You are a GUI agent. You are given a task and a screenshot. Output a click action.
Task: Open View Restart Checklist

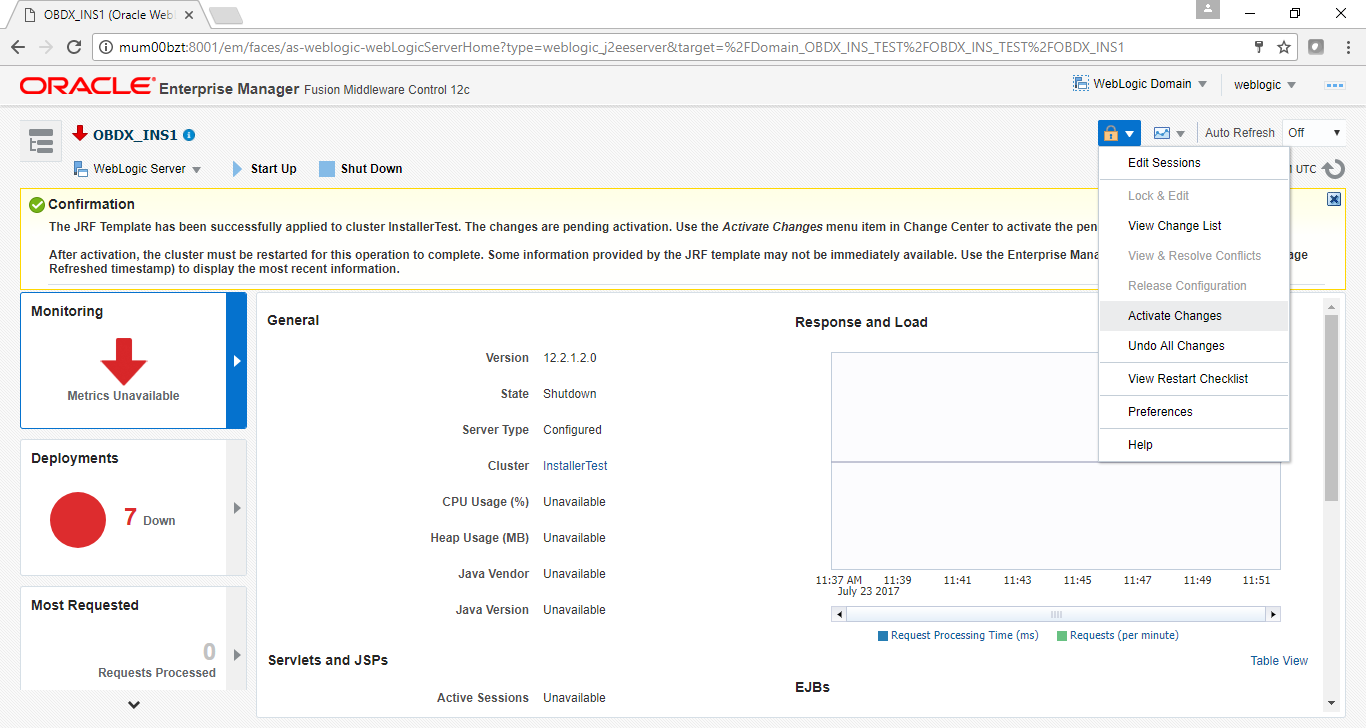[x=1194, y=379]
